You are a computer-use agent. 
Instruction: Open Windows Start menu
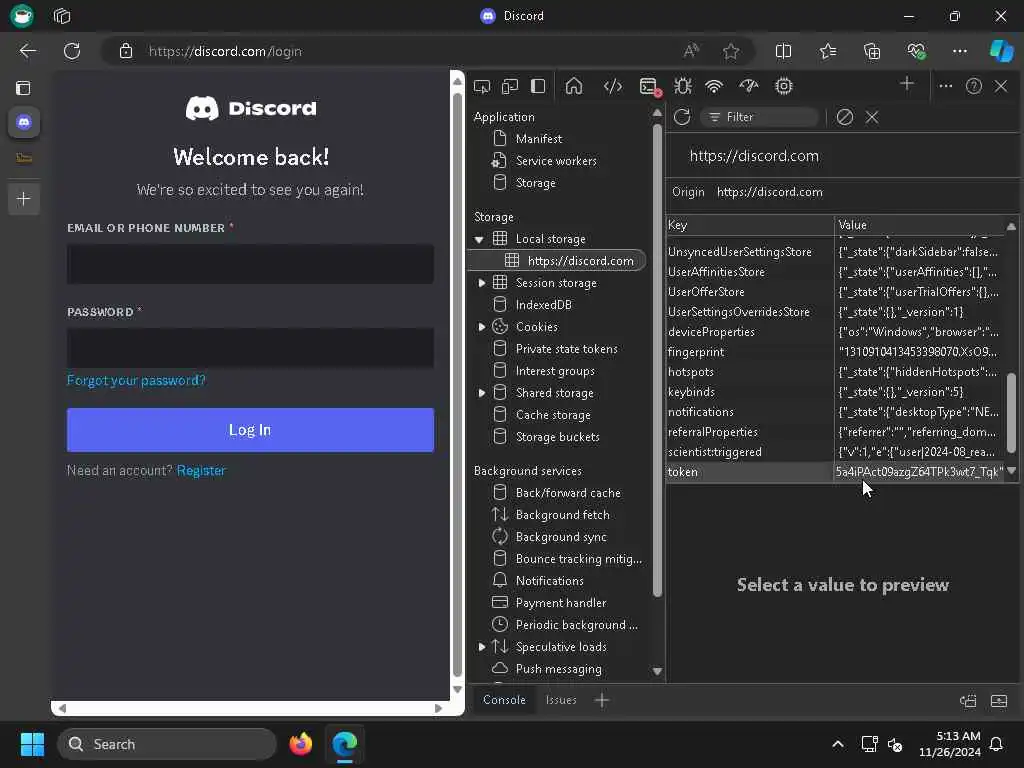click(x=32, y=744)
